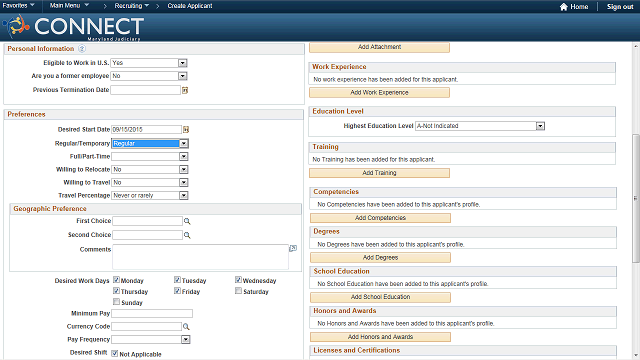Click the Minimum Pay input field
640x360 pixels.
pyautogui.click(x=152, y=313)
